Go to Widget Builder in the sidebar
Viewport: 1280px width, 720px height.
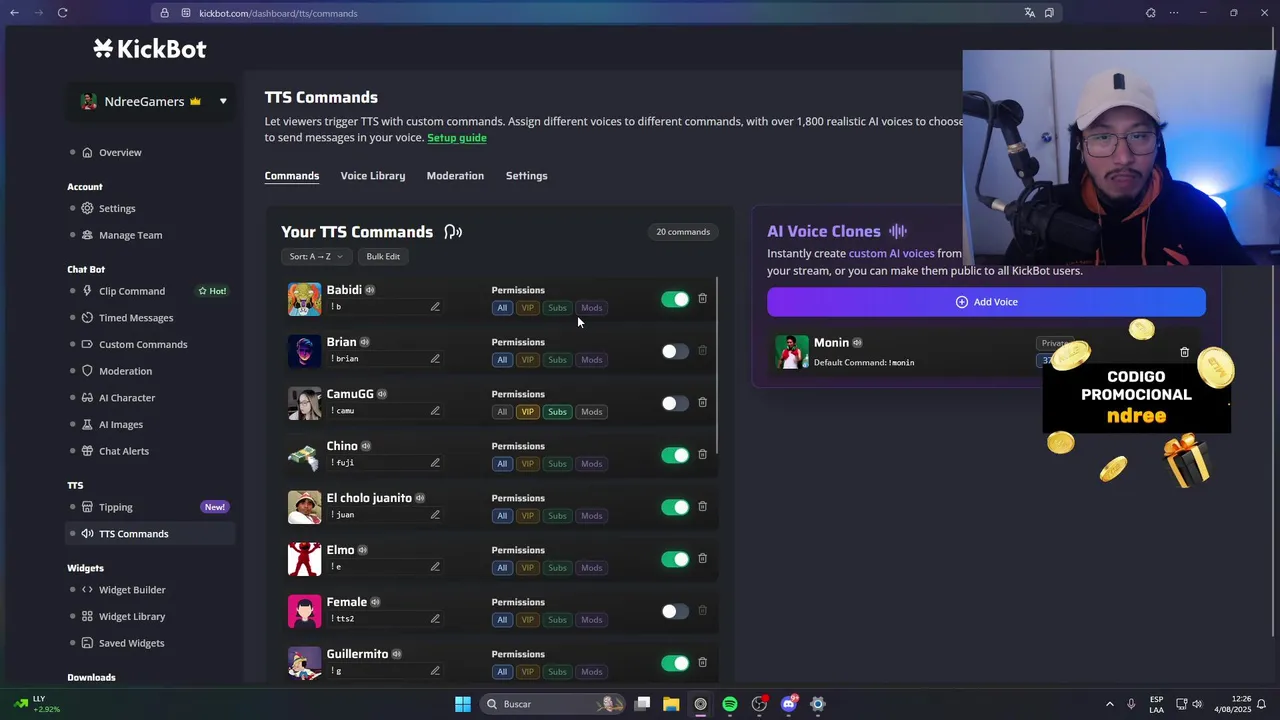pyautogui.click(x=132, y=590)
